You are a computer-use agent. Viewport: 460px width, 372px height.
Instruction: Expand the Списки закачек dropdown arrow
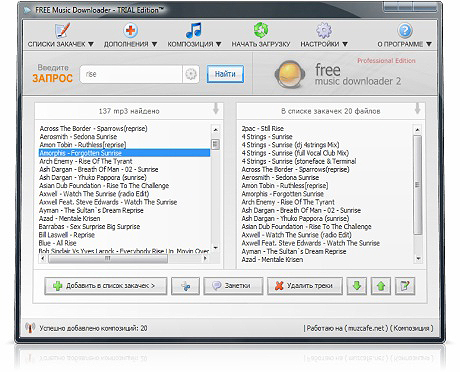91,44
